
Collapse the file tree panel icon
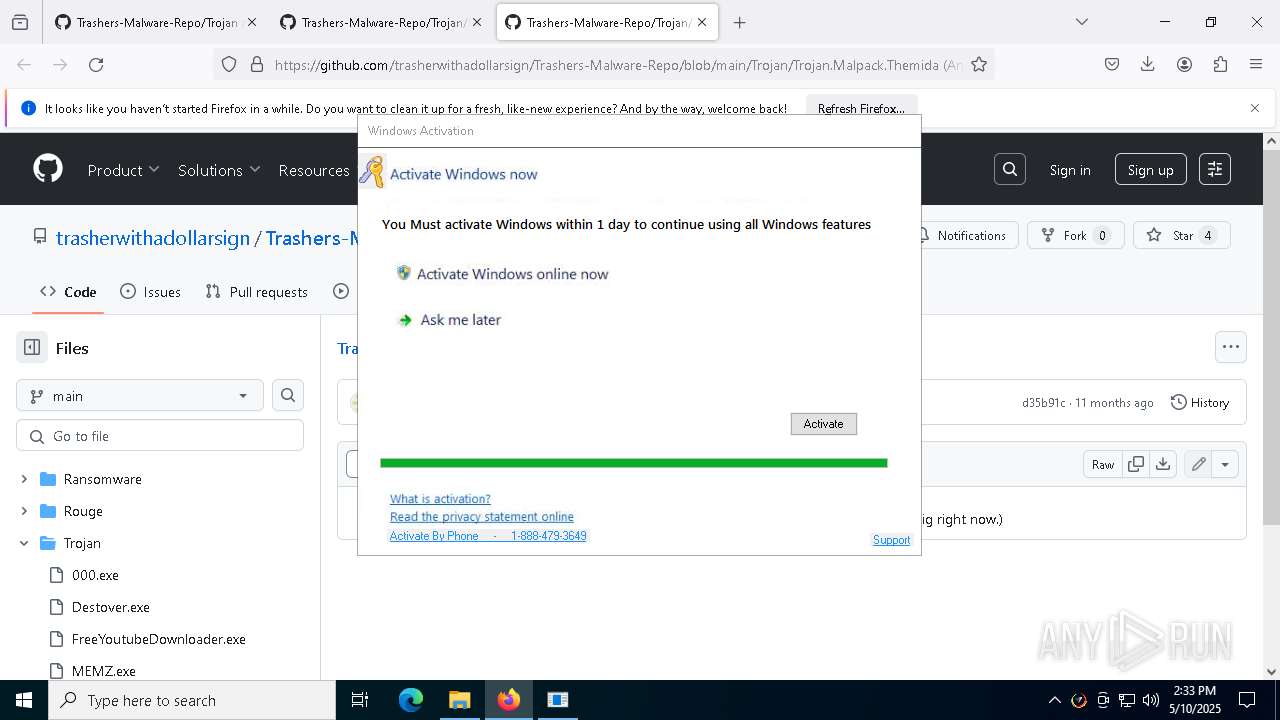point(32,348)
